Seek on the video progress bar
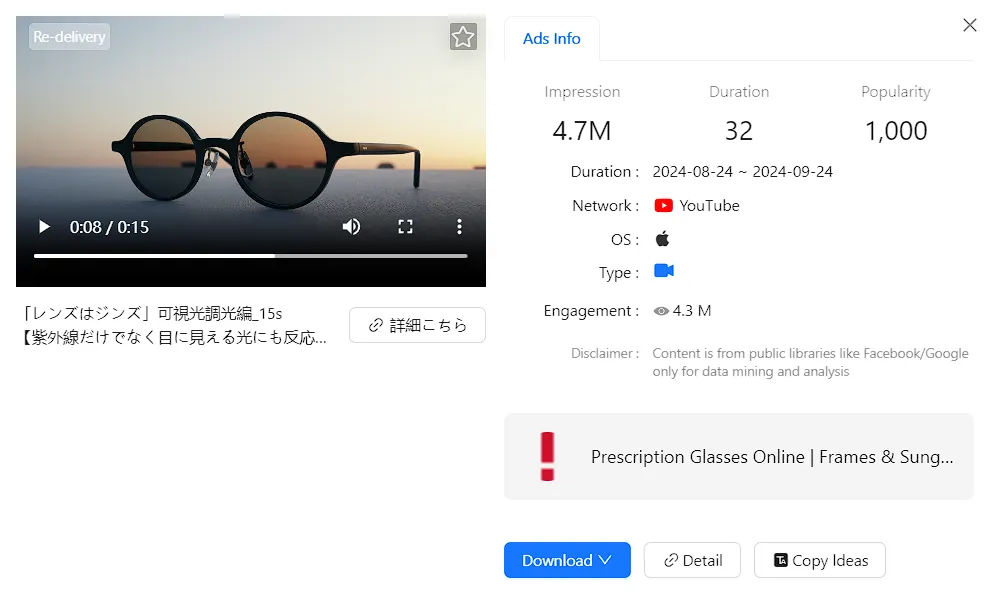This screenshot has height=594, width=991. click(250, 256)
